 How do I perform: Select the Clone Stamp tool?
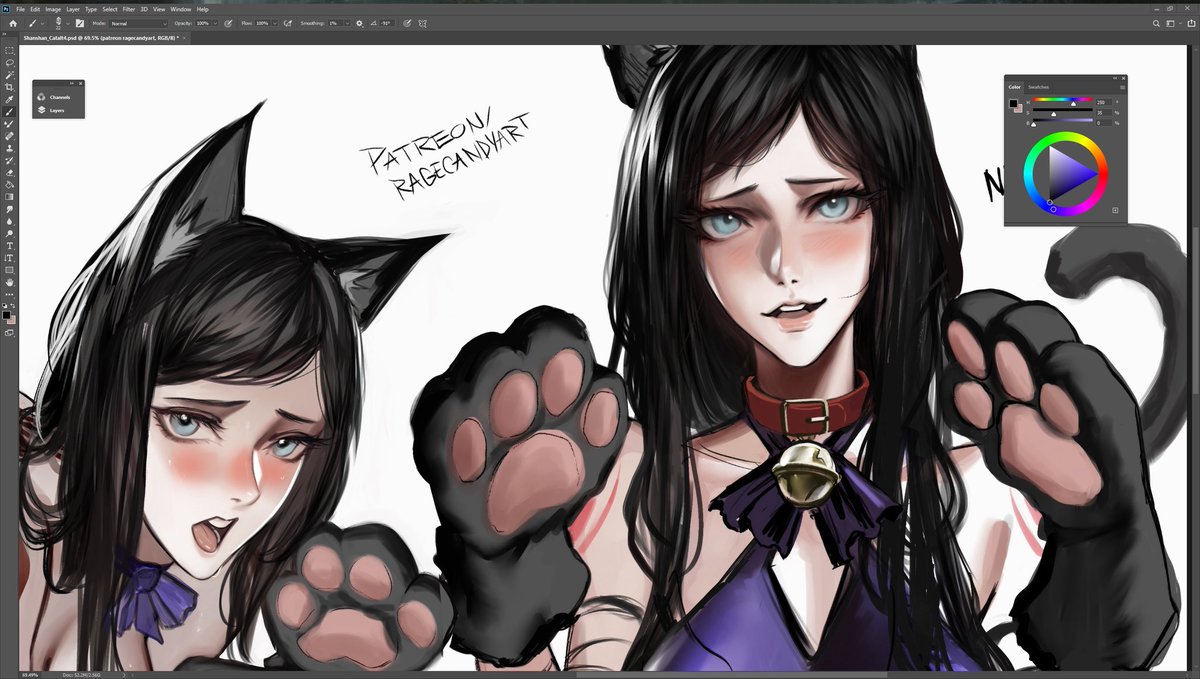10,147
